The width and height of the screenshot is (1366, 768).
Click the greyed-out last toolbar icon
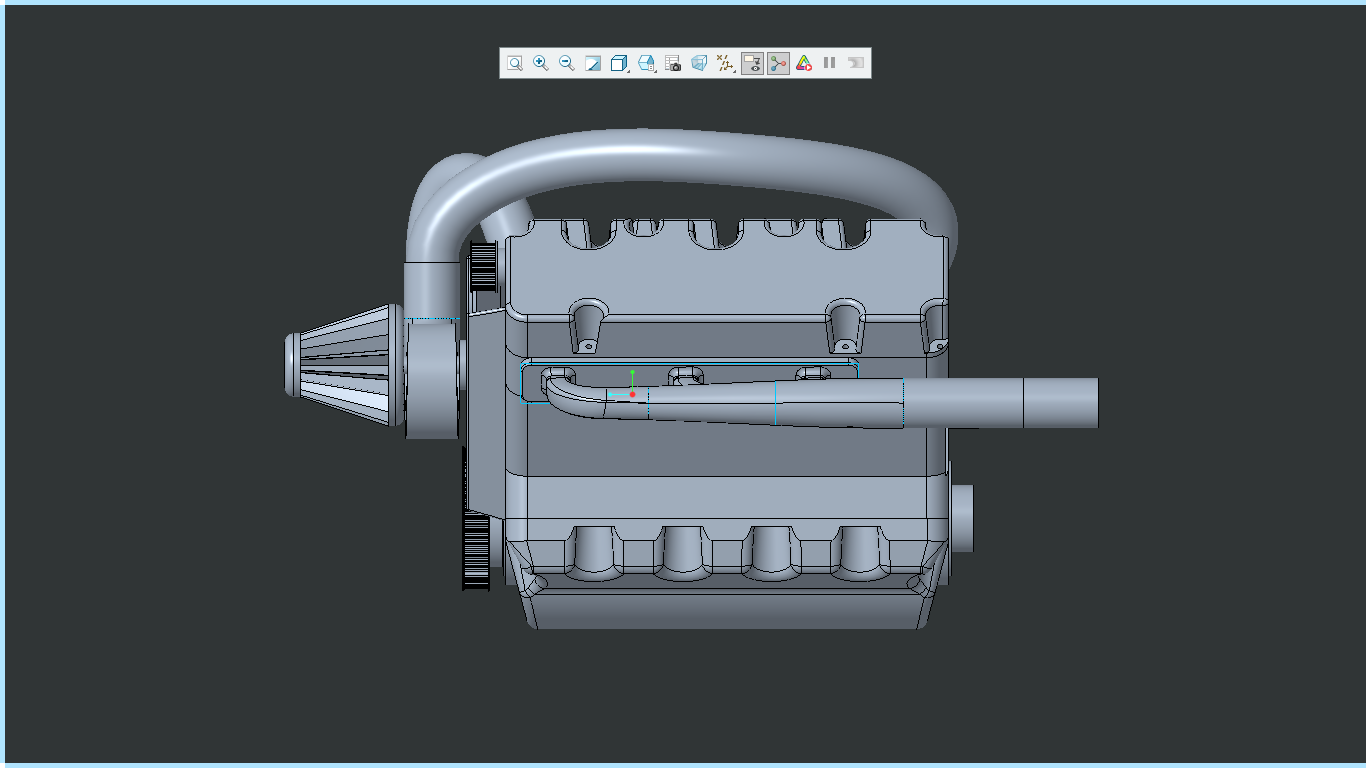click(x=856, y=63)
